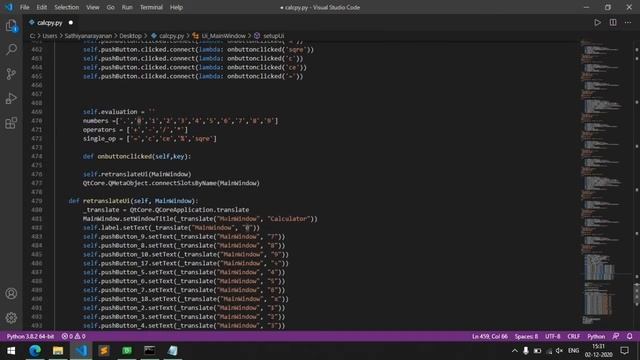This screenshot has height=360, width=640.
Task: Close the unsaved calcpy.py tab dot
Action: (71, 23)
